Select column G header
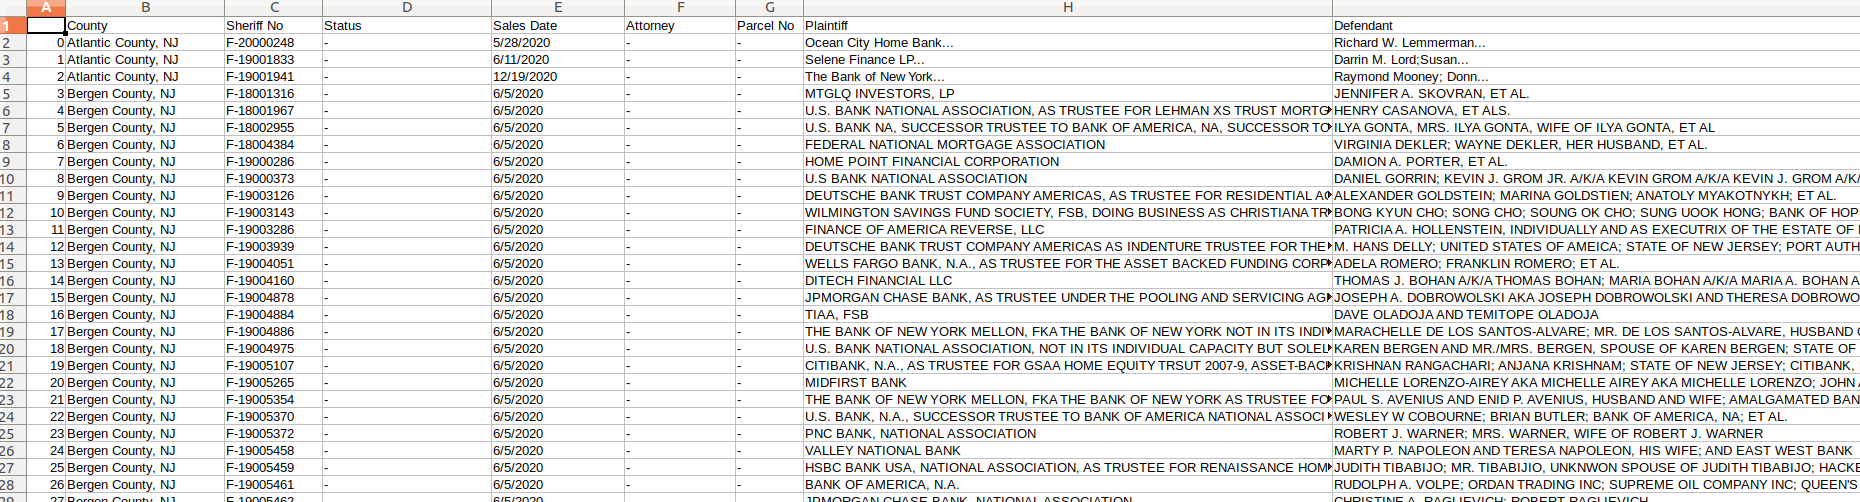This screenshot has width=1860, height=502. click(770, 7)
